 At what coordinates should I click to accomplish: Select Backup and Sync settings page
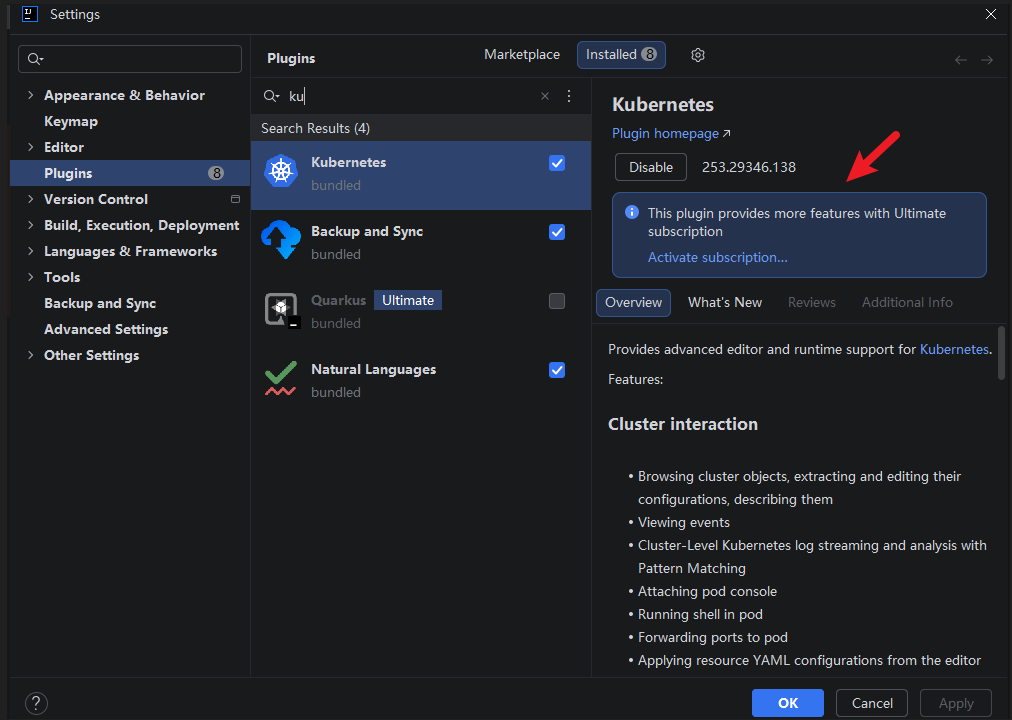(x=100, y=303)
